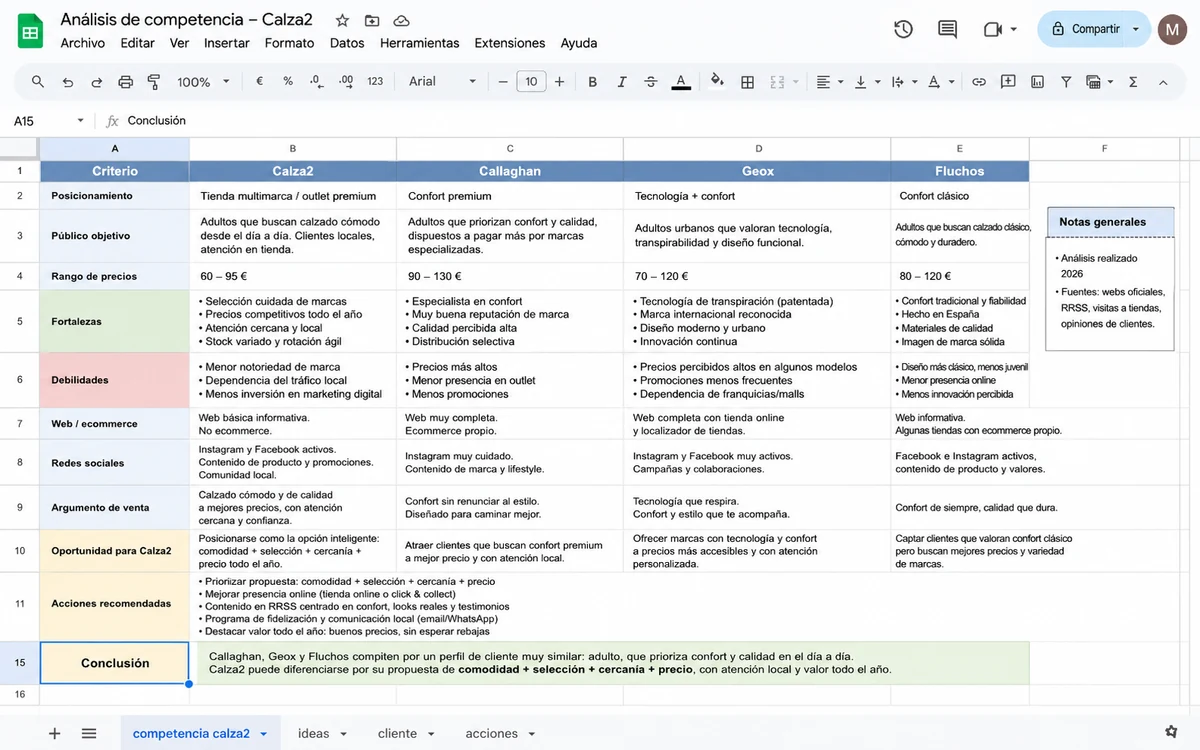
Task: Move the document to a folder
Action: (372, 20)
